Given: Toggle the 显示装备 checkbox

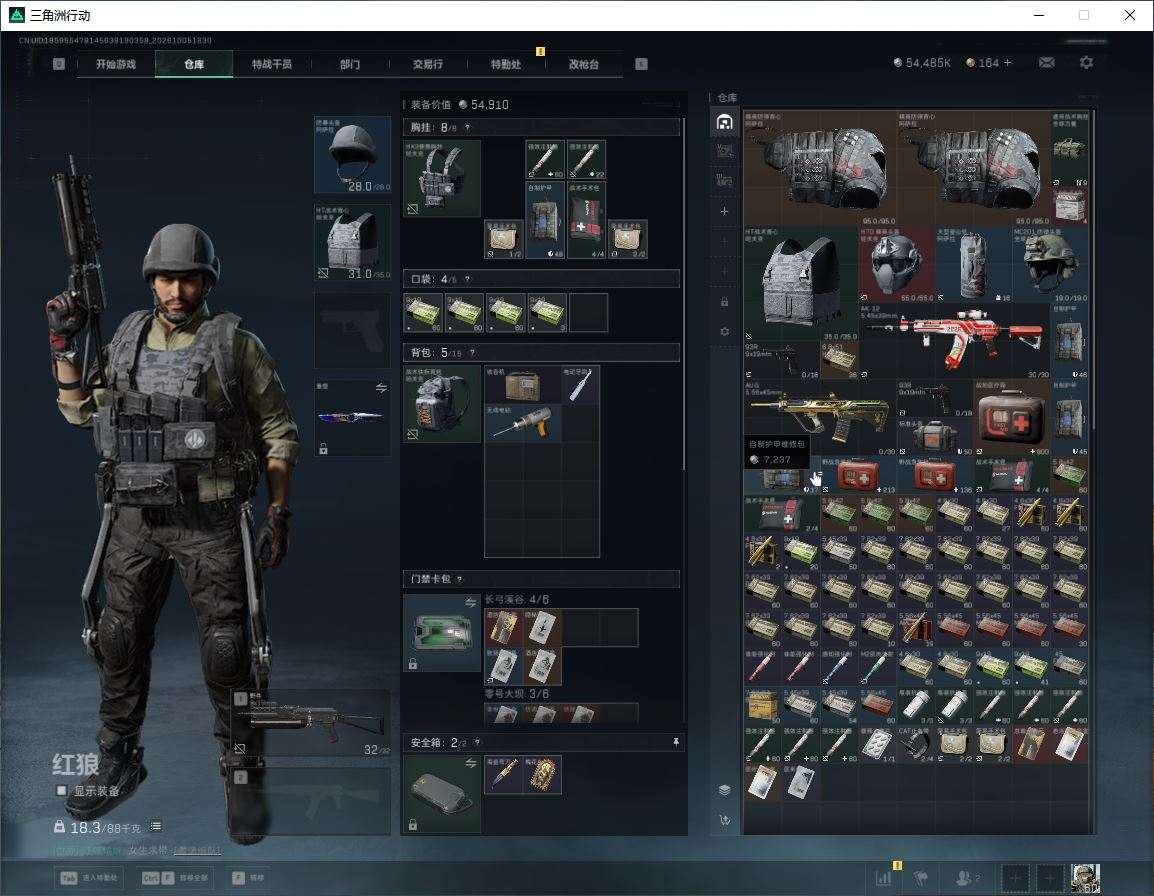Looking at the screenshot, I should 62,791.
